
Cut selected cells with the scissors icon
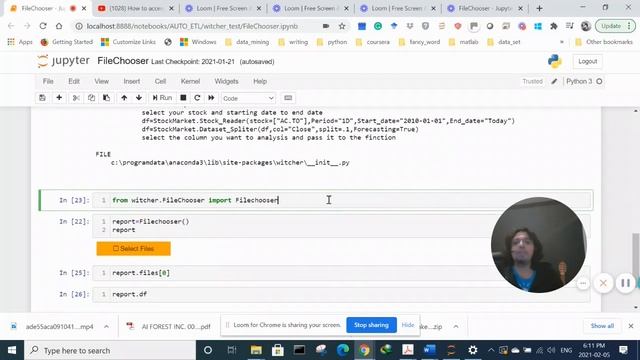pyautogui.click(x=76, y=98)
